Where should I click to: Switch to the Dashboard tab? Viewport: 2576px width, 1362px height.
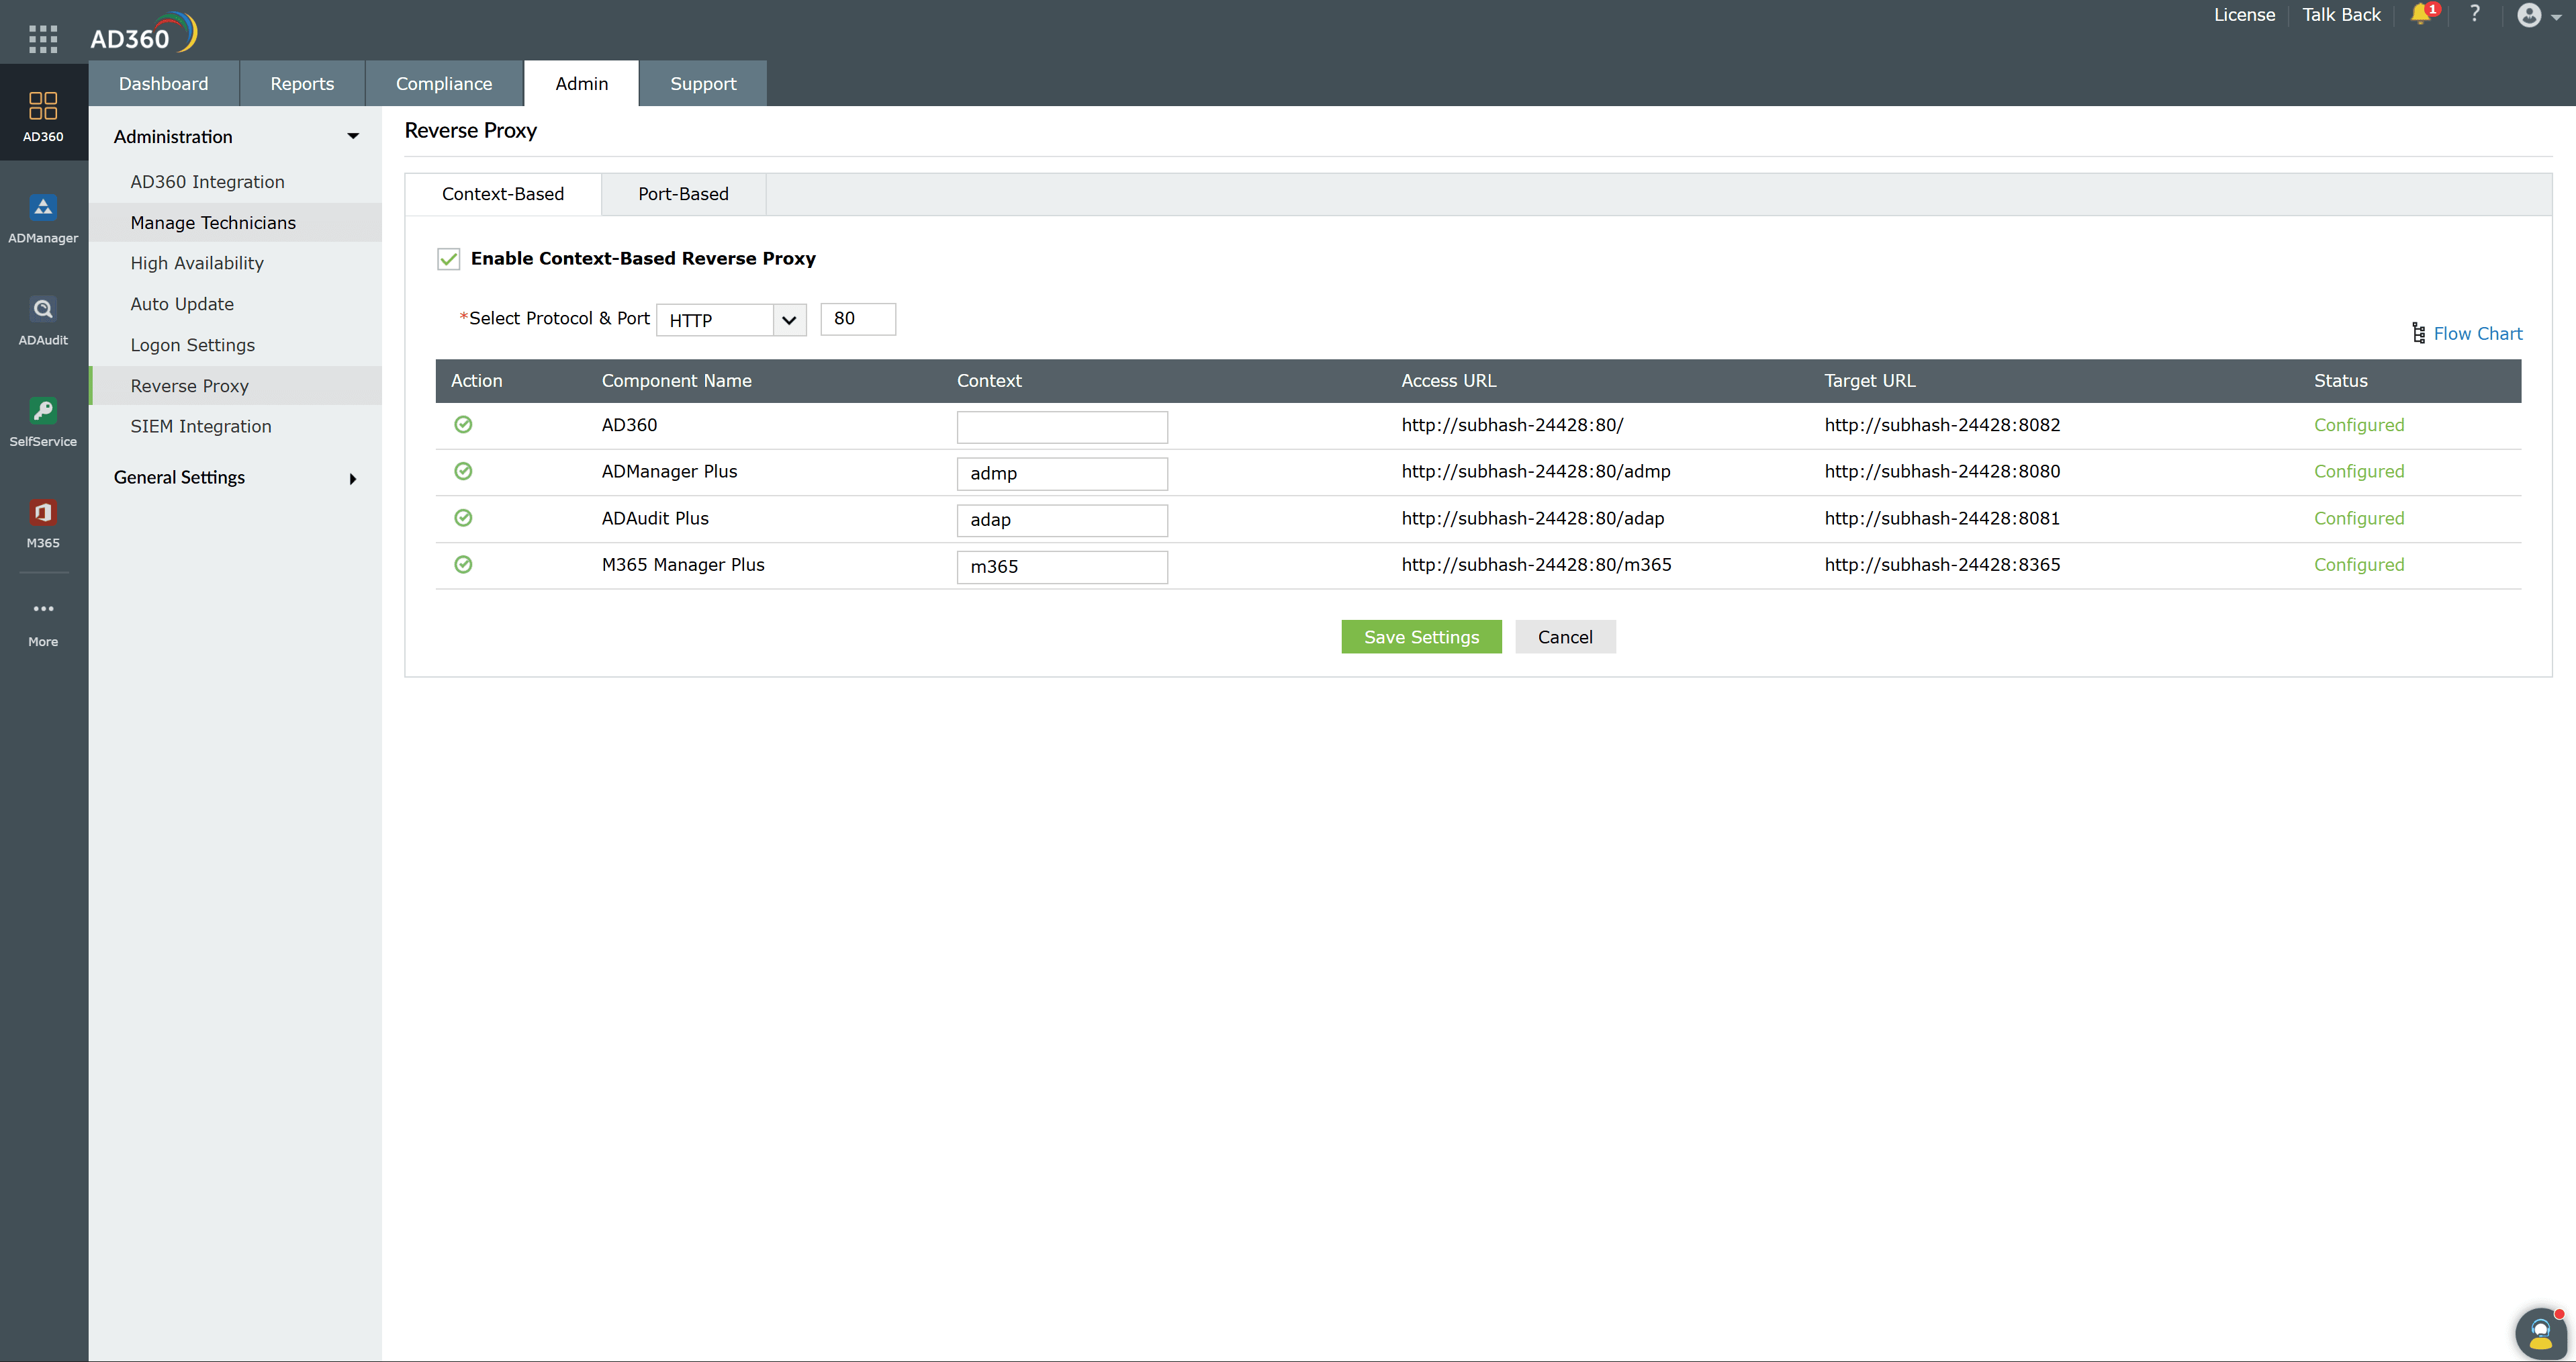pos(163,83)
